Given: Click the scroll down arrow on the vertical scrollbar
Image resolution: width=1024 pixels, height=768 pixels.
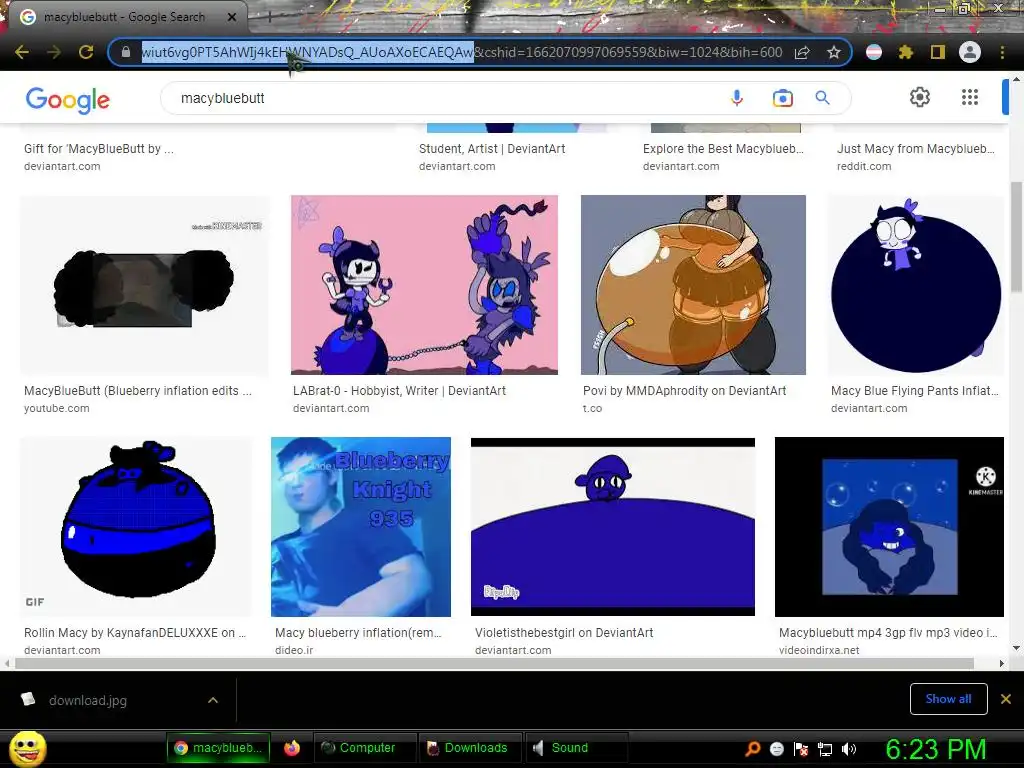Looking at the screenshot, I should click(x=1016, y=648).
